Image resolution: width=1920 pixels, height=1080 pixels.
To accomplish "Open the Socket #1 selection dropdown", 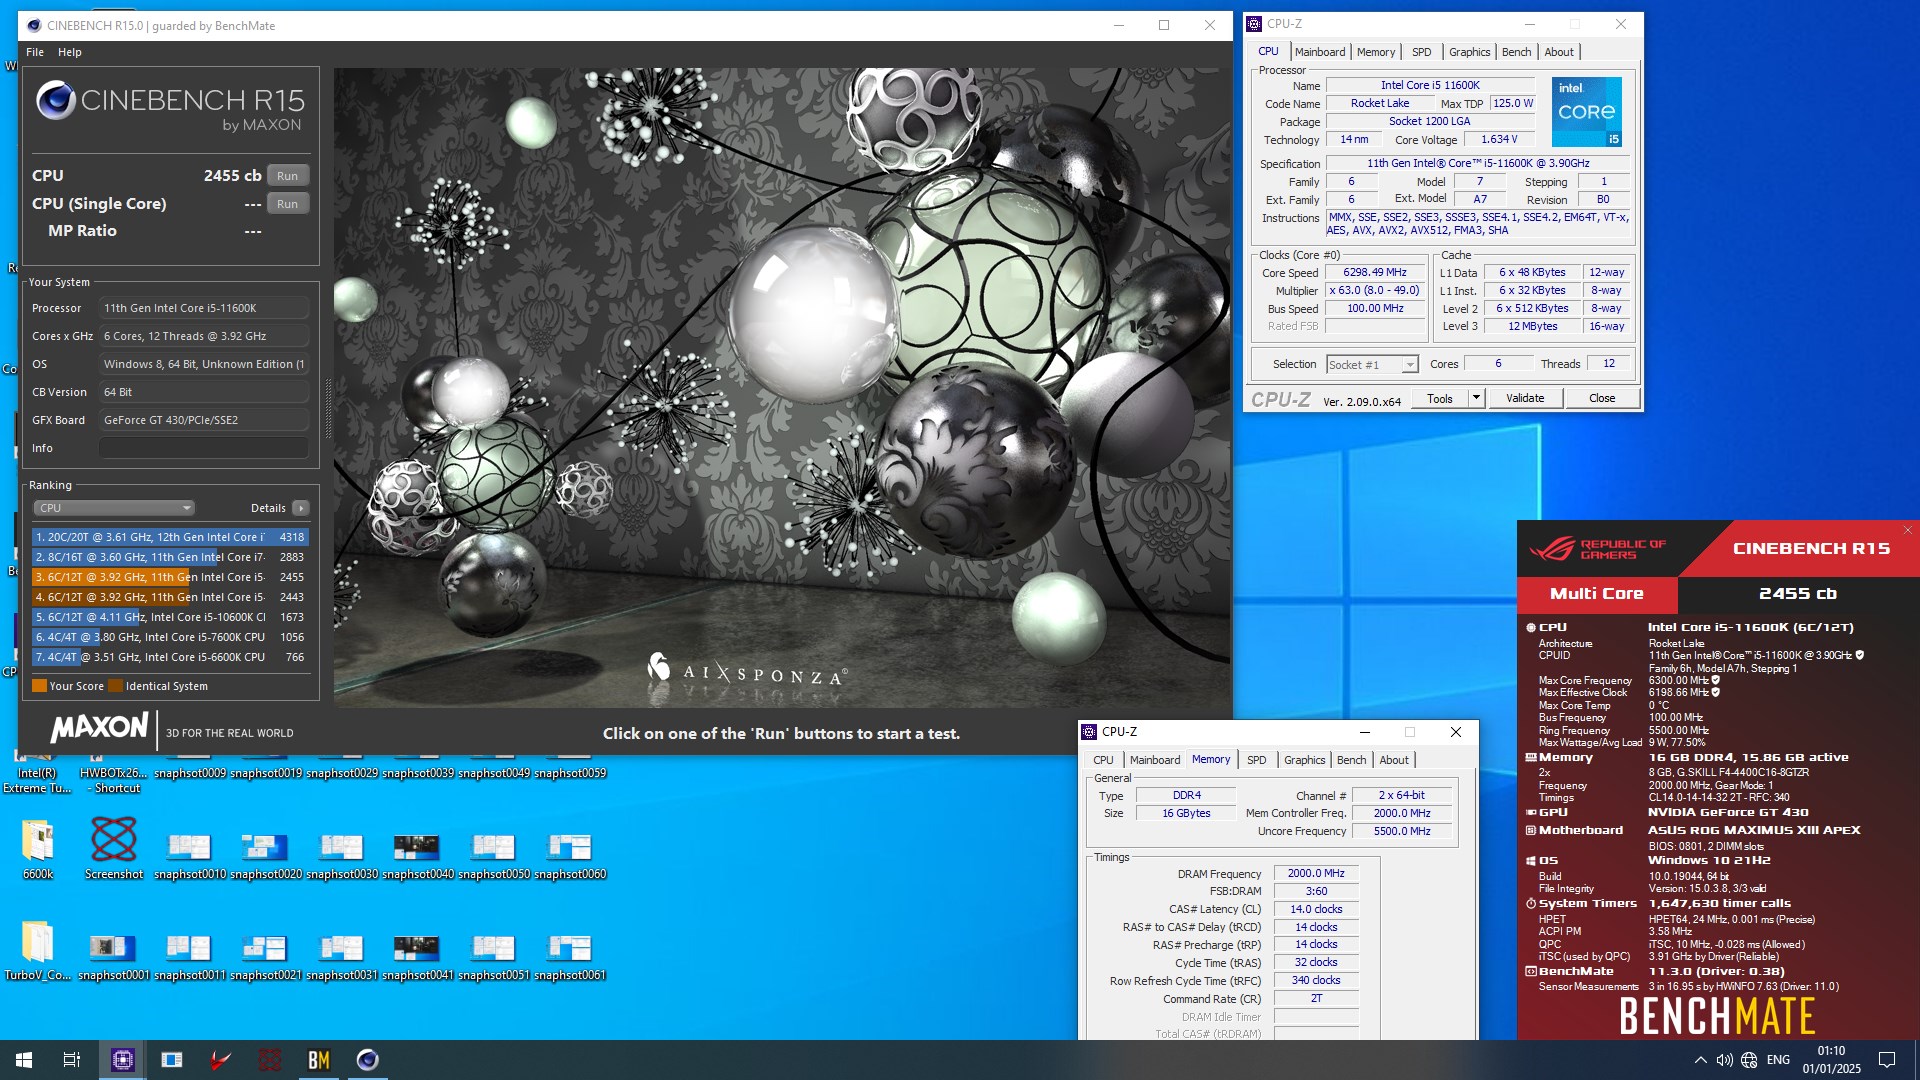I will pos(1372,365).
